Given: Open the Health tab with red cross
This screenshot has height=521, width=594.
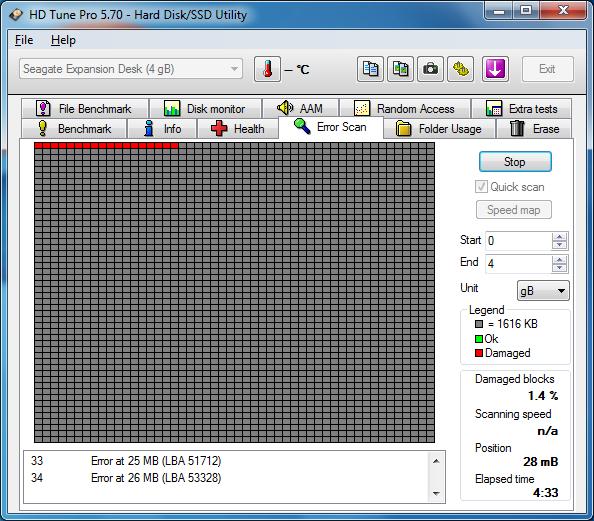Looking at the screenshot, I should [x=238, y=129].
